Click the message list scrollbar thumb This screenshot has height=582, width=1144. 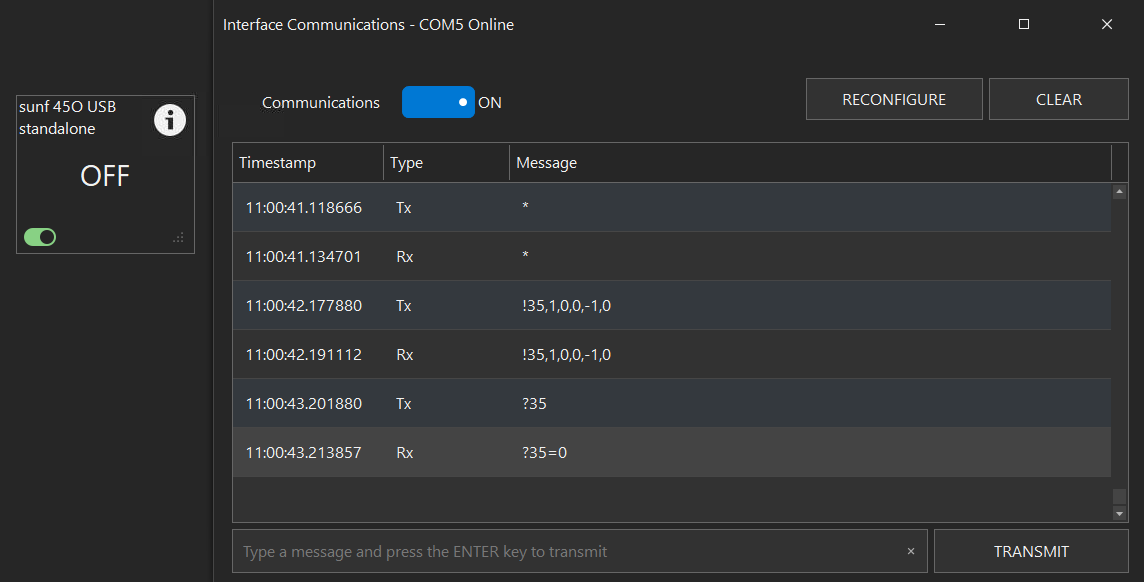(1119, 496)
